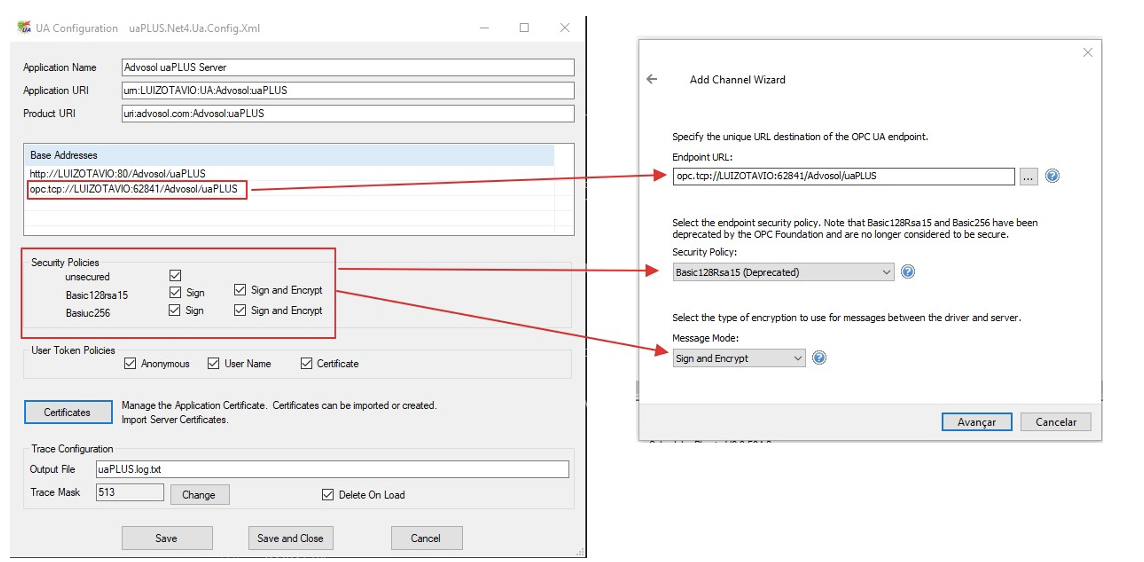
Task: Click the Trace Mask value field
Action: [x=130, y=493]
